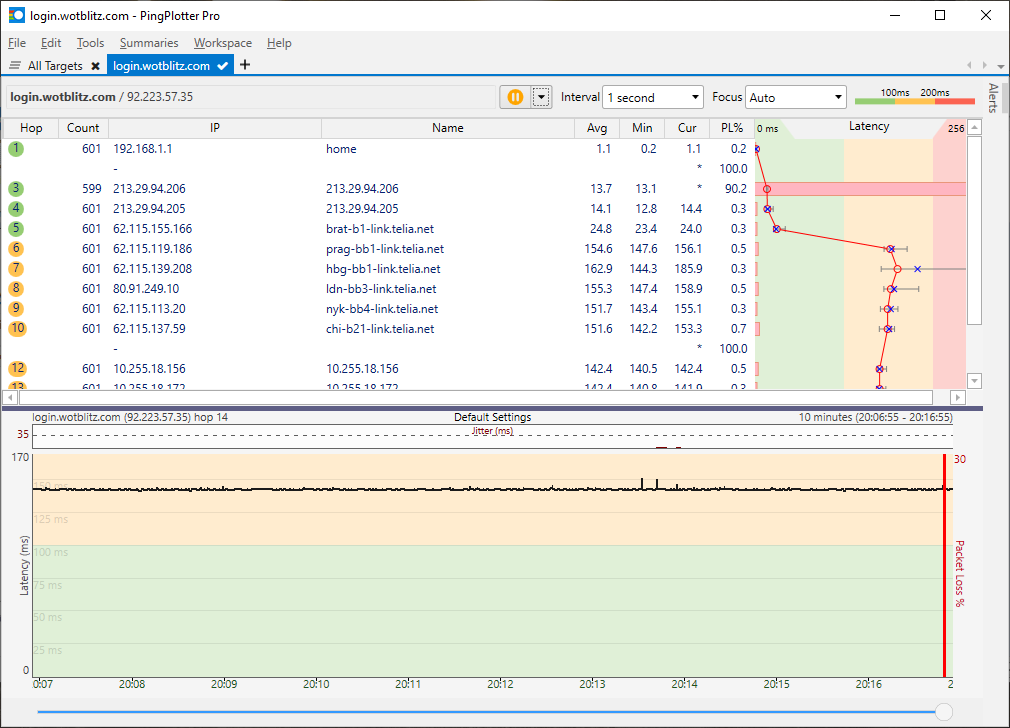Add a new target tab with plus
This screenshot has width=1010, height=728.
(245, 65)
